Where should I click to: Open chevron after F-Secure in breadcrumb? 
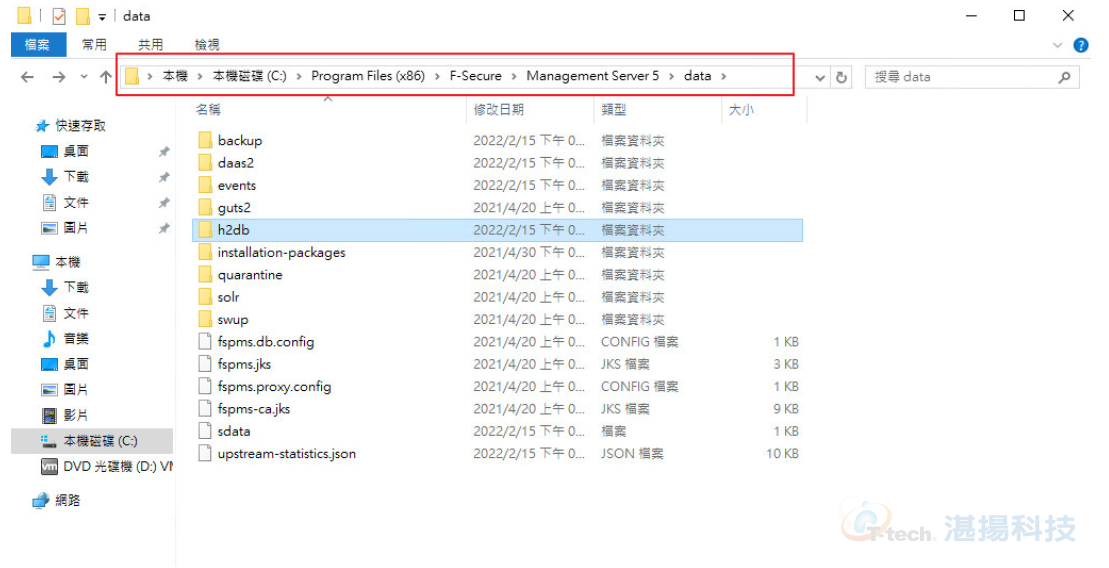(x=513, y=76)
